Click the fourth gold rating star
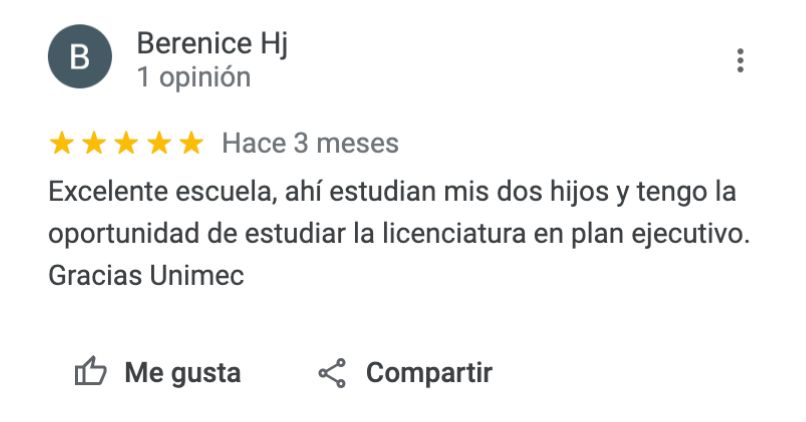Screen dimensions: 806x422 (158, 144)
